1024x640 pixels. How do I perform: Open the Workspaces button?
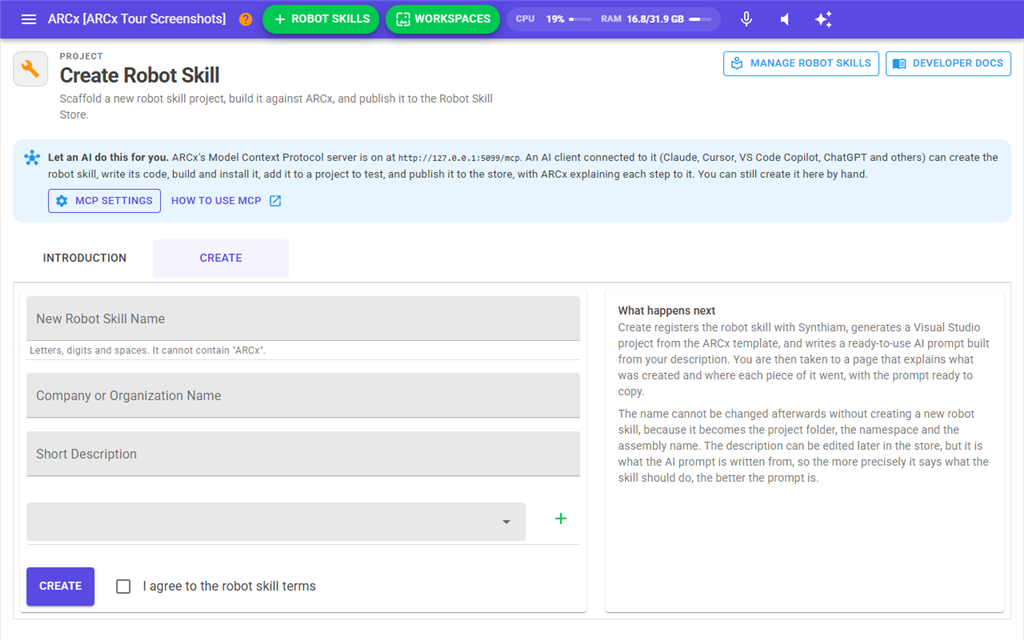pos(443,19)
